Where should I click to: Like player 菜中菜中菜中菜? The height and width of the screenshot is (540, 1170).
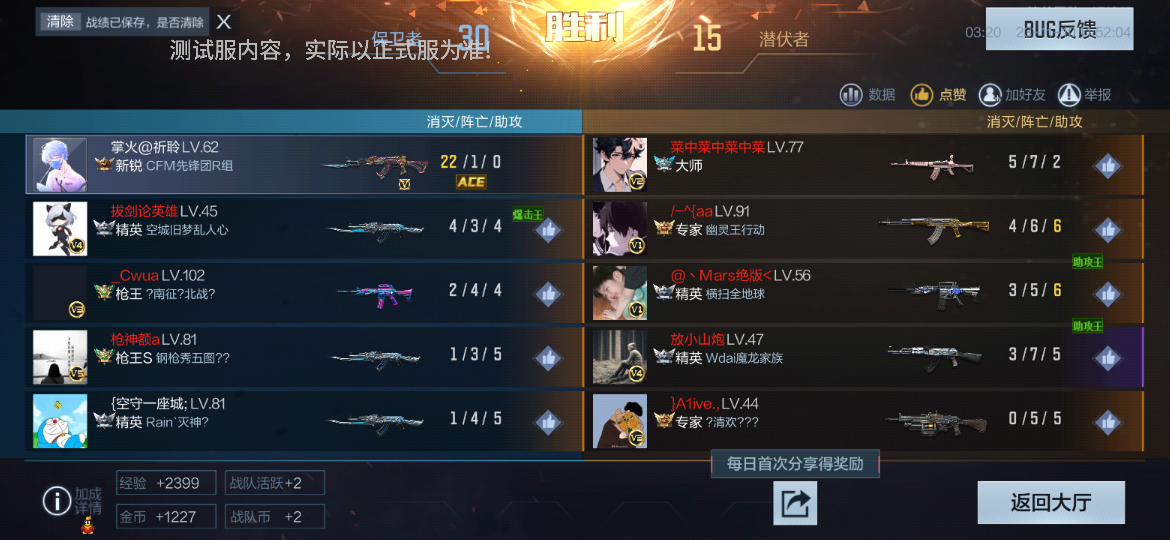pyautogui.click(x=1107, y=166)
